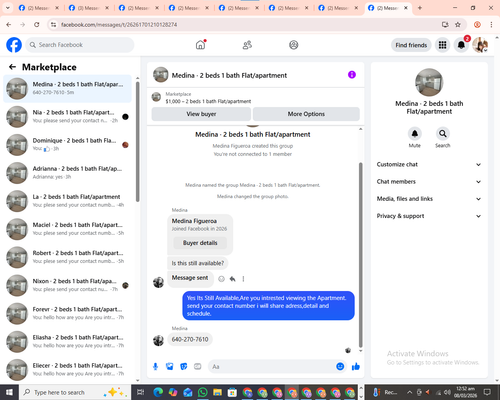Reply to the 'Message sent' bubble
500x400 pixels.
point(232,279)
